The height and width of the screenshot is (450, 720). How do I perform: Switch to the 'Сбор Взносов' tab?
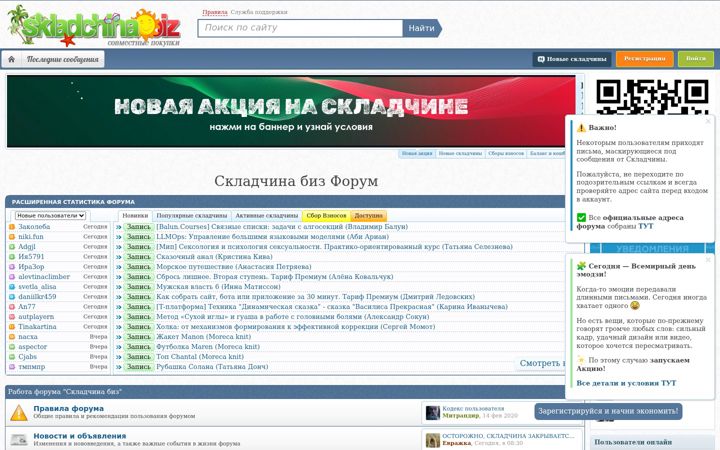tap(326, 215)
